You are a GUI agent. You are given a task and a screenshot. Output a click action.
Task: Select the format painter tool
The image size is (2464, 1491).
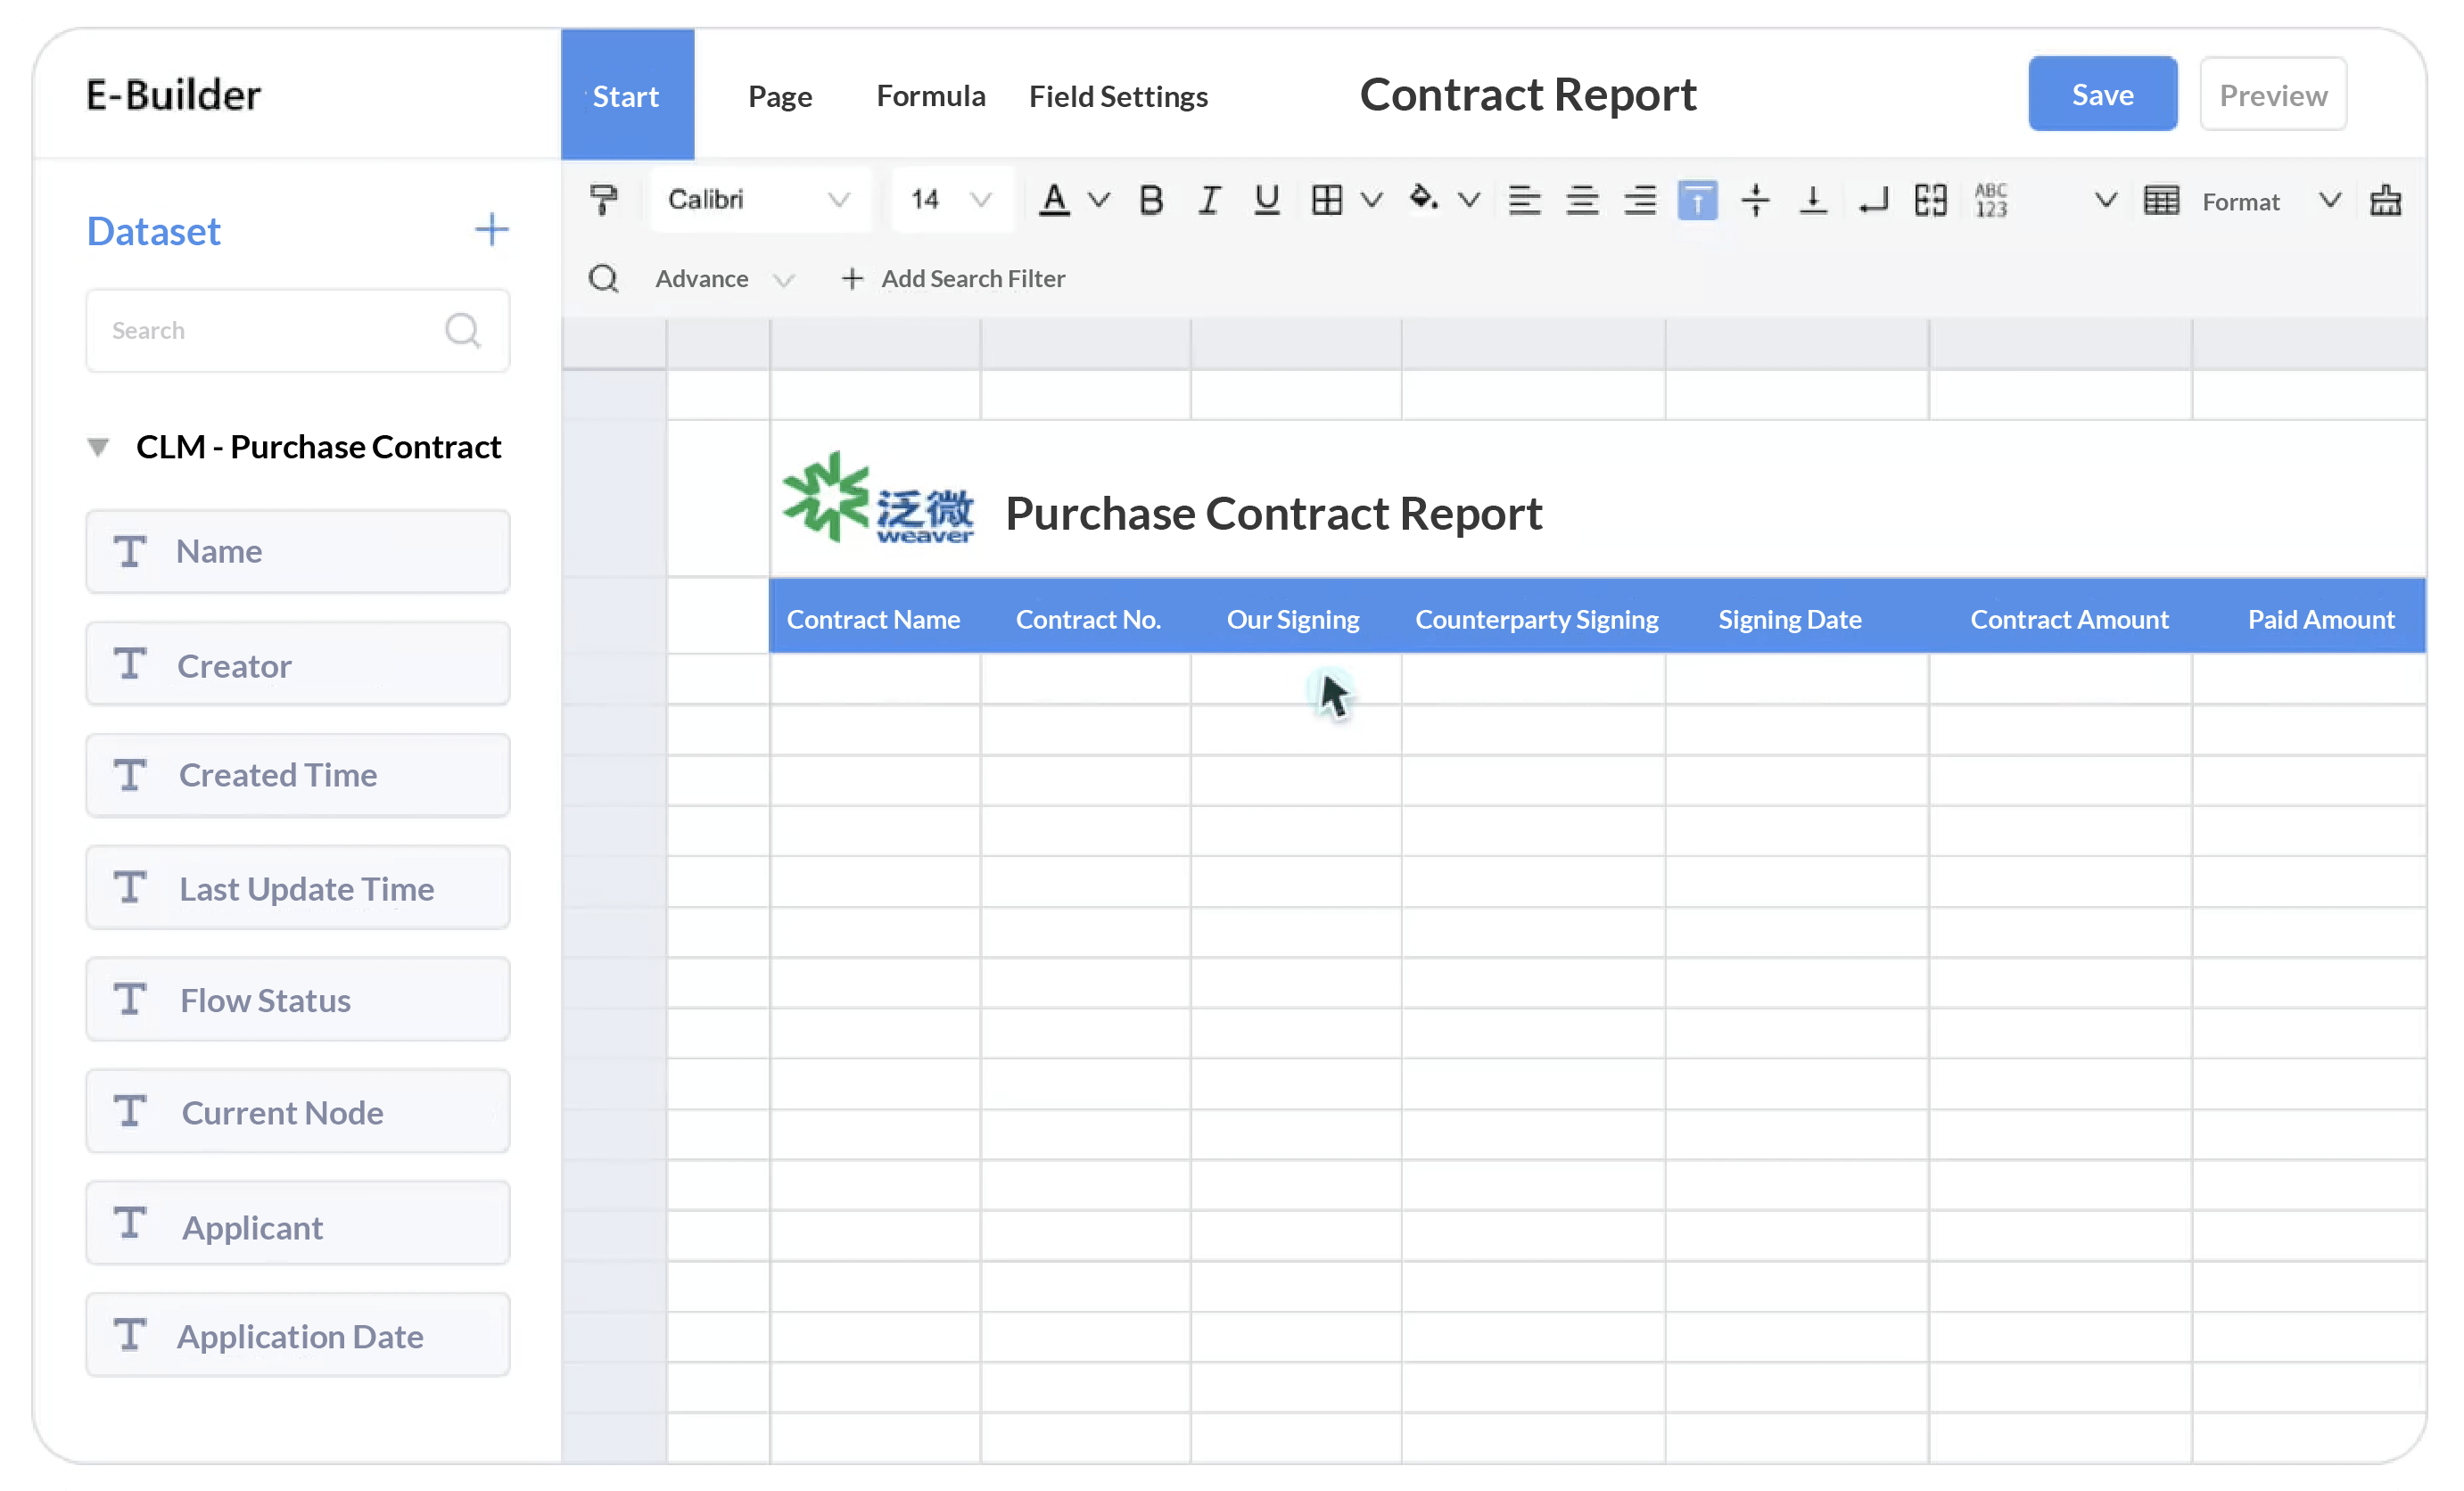coord(604,199)
